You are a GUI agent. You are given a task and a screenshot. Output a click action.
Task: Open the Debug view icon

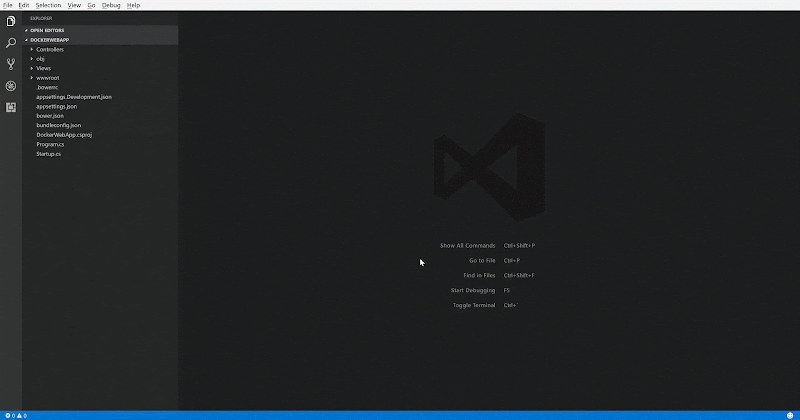(x=11, y=86)
